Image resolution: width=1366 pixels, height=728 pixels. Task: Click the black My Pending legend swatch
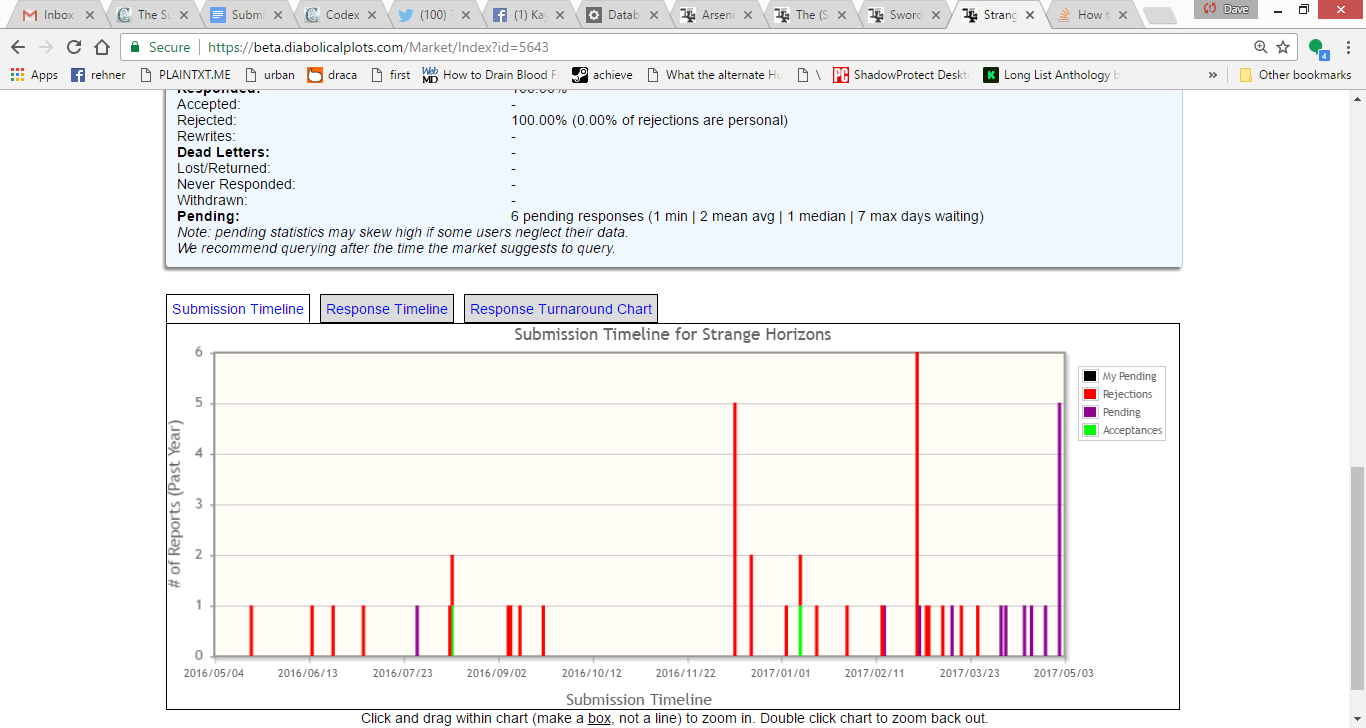click(1090, 376)
